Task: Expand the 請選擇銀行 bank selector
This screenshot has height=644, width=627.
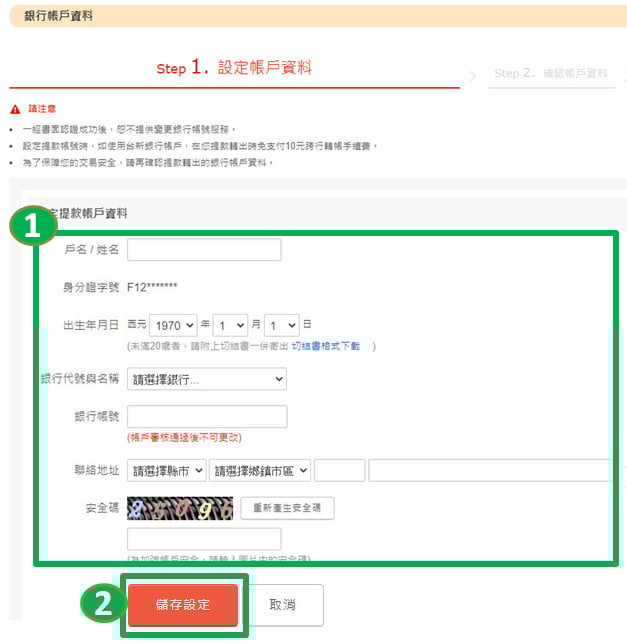Action: pos(207,379)
